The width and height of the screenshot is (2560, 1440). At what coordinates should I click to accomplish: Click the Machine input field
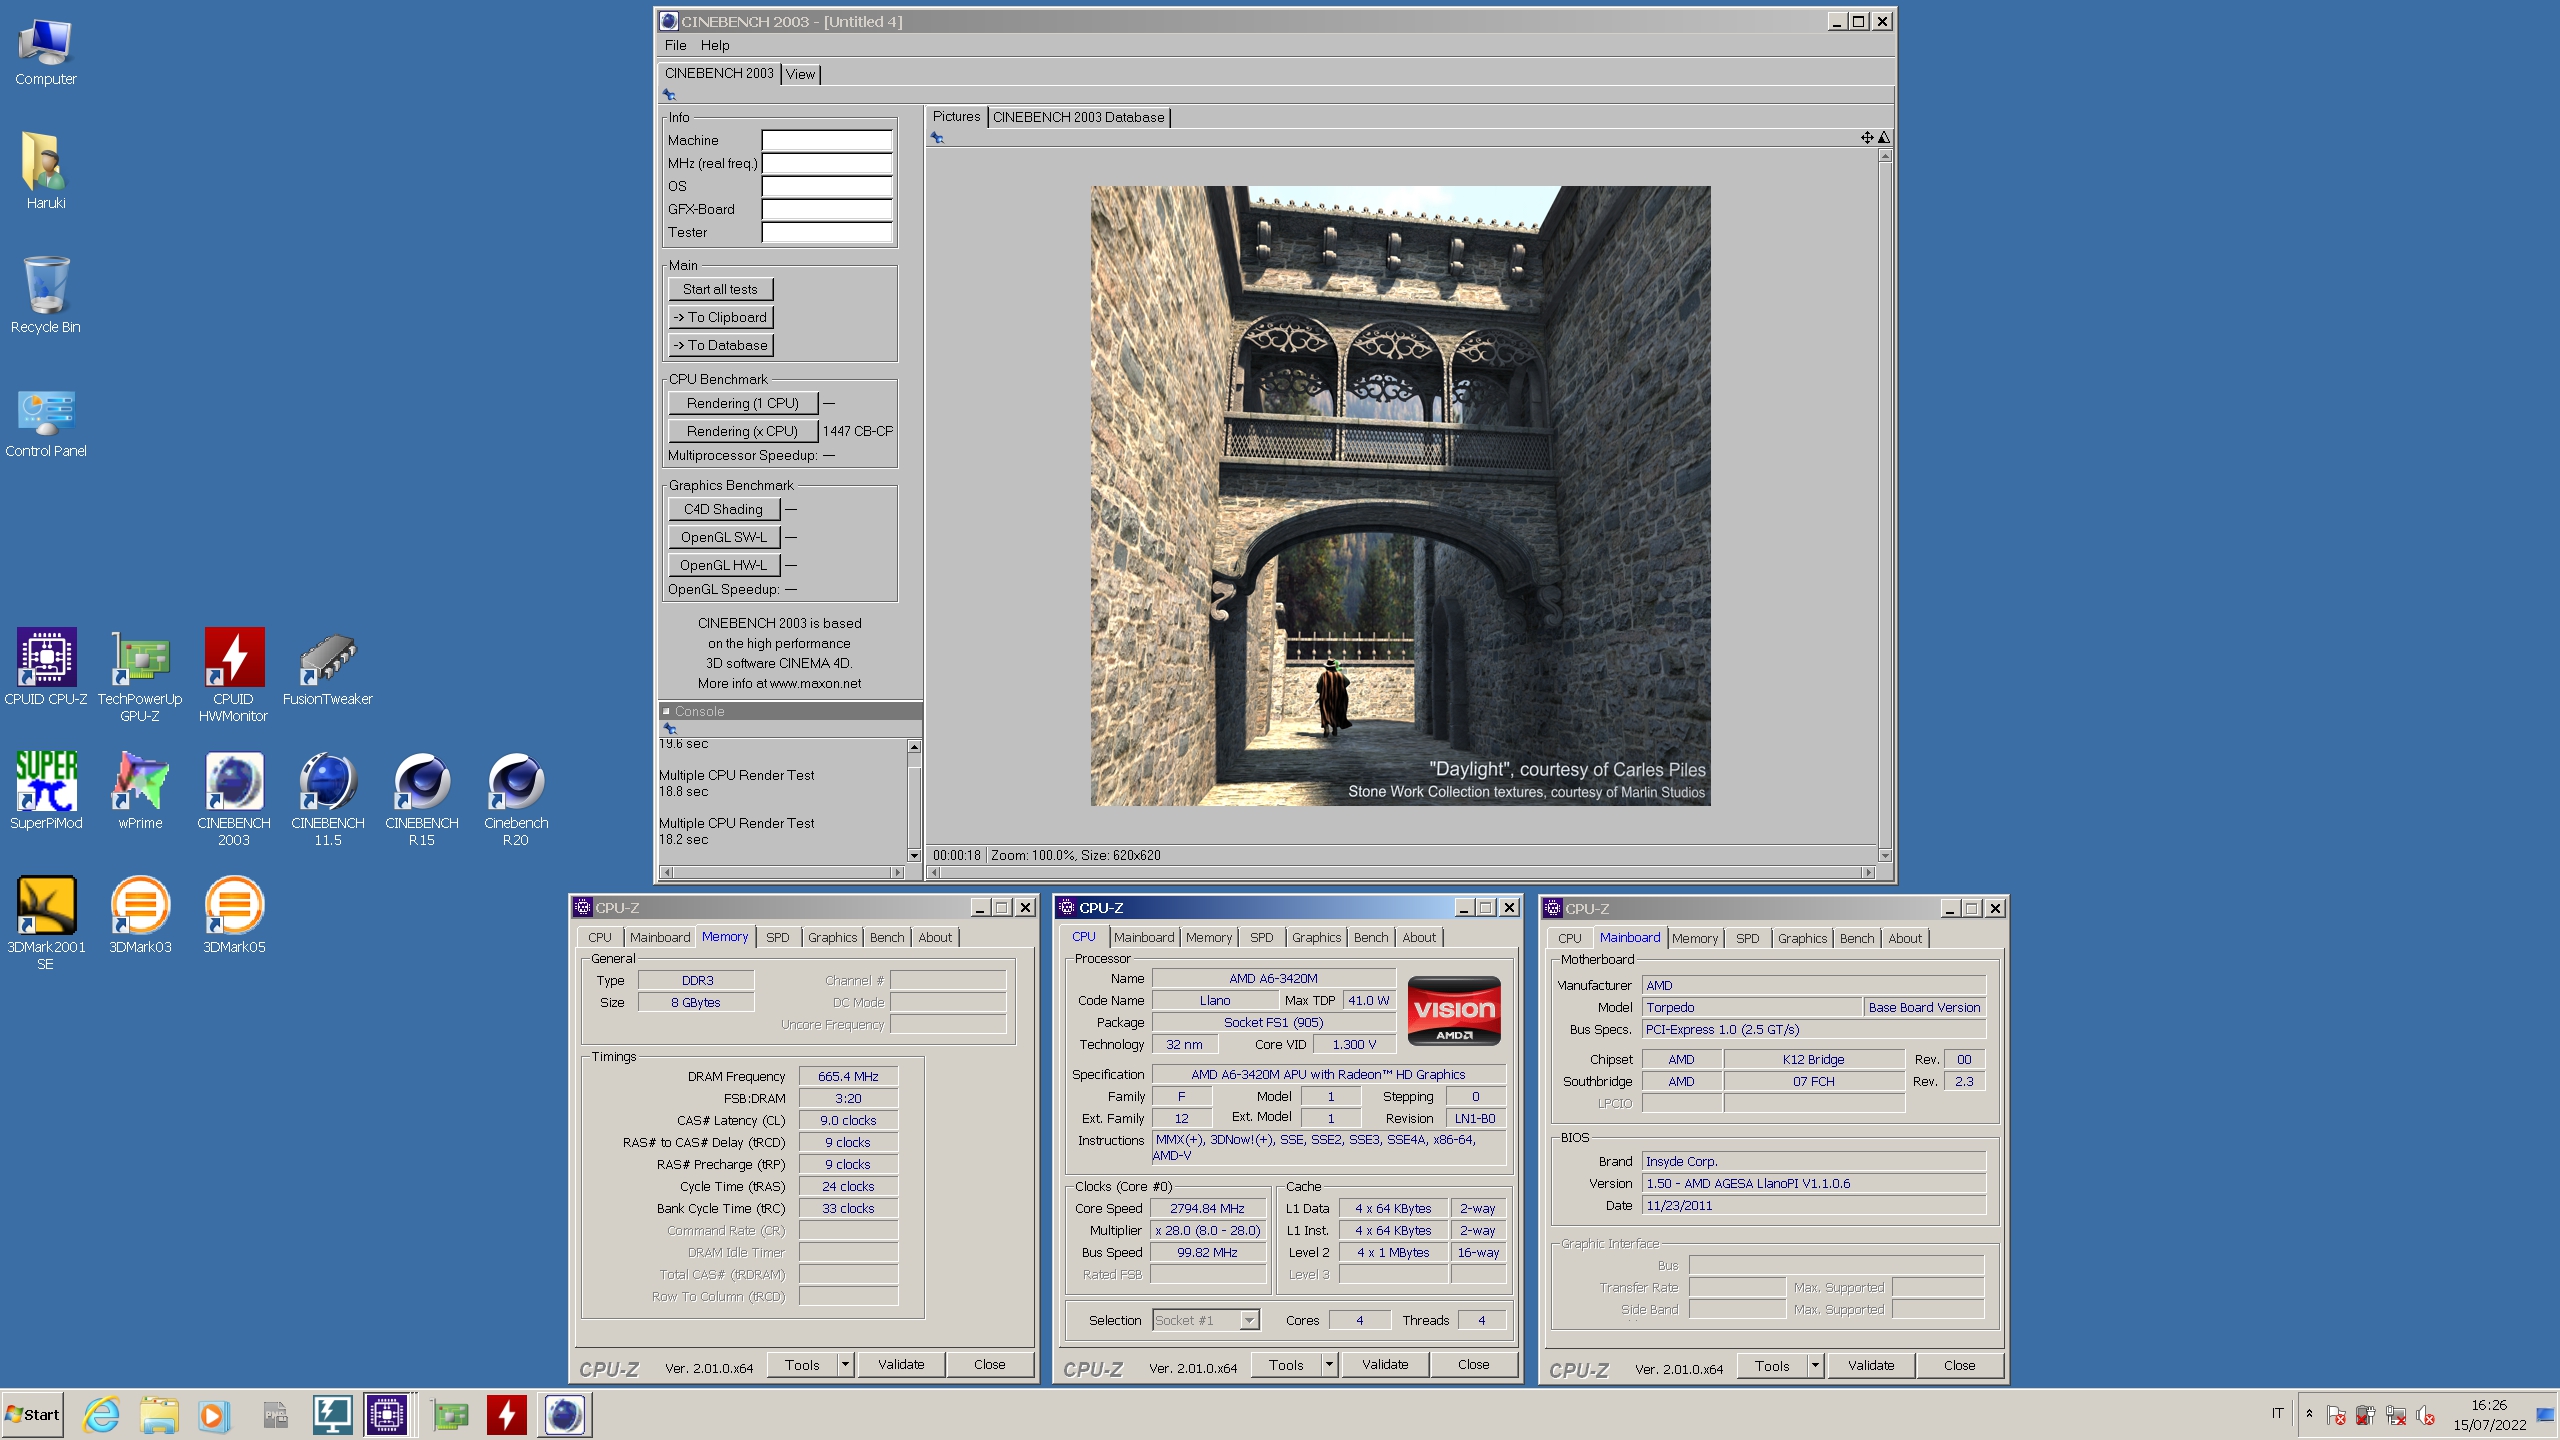(x=826, y=141)
